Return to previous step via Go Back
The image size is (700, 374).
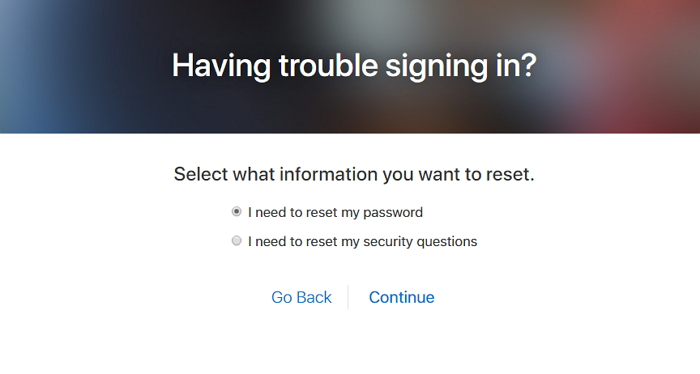[301, 297]
